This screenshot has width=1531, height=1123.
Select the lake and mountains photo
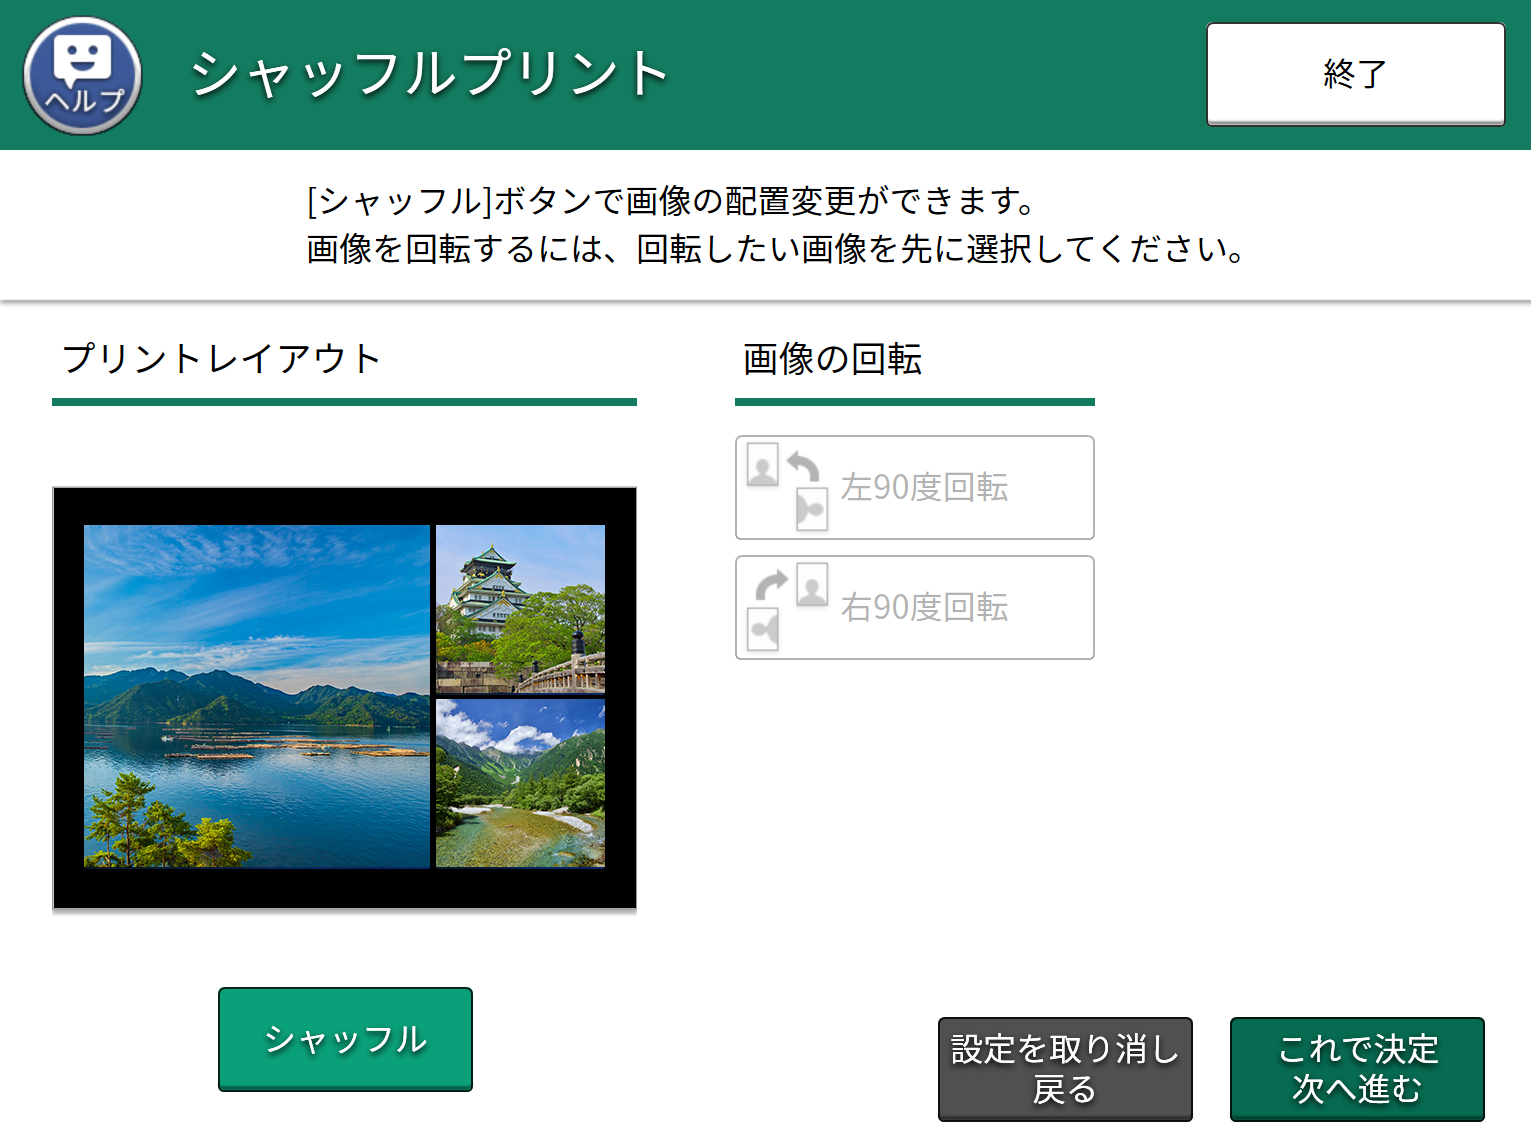pyautogui.click(x=255, y=697)
